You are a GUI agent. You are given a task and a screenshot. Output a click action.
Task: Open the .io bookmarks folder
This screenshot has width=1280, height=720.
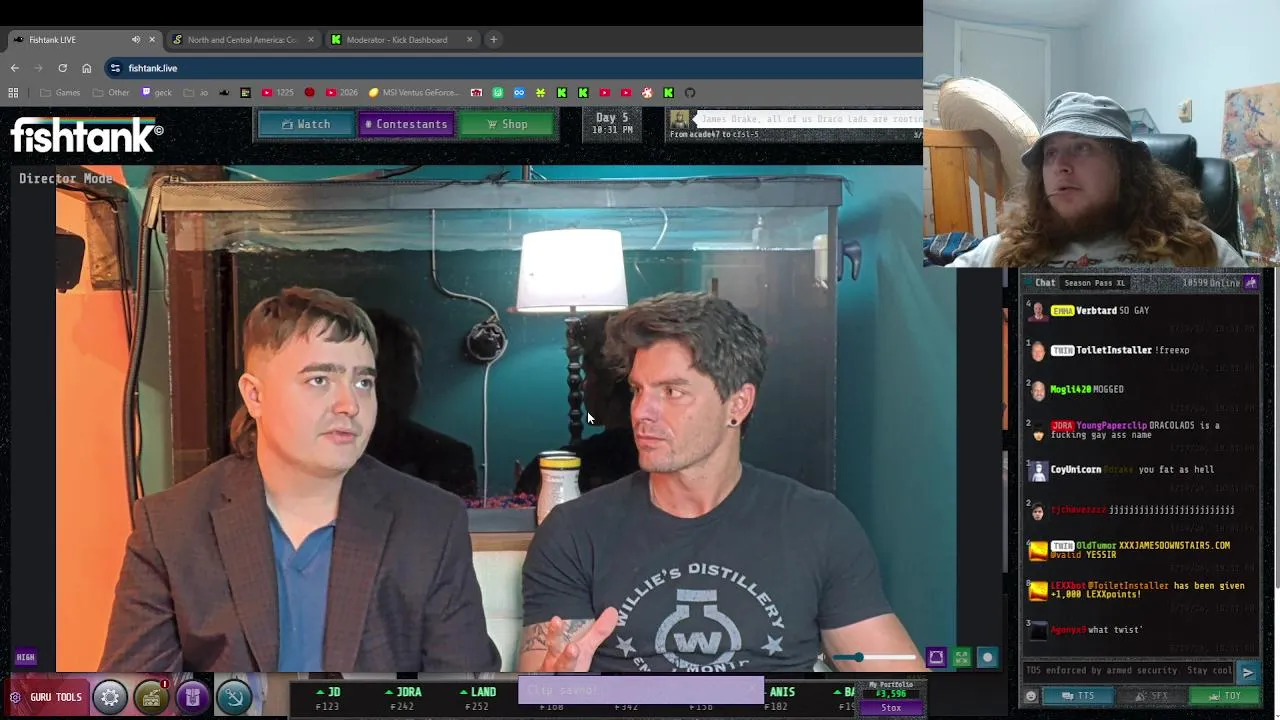click(x=196, y=93)
